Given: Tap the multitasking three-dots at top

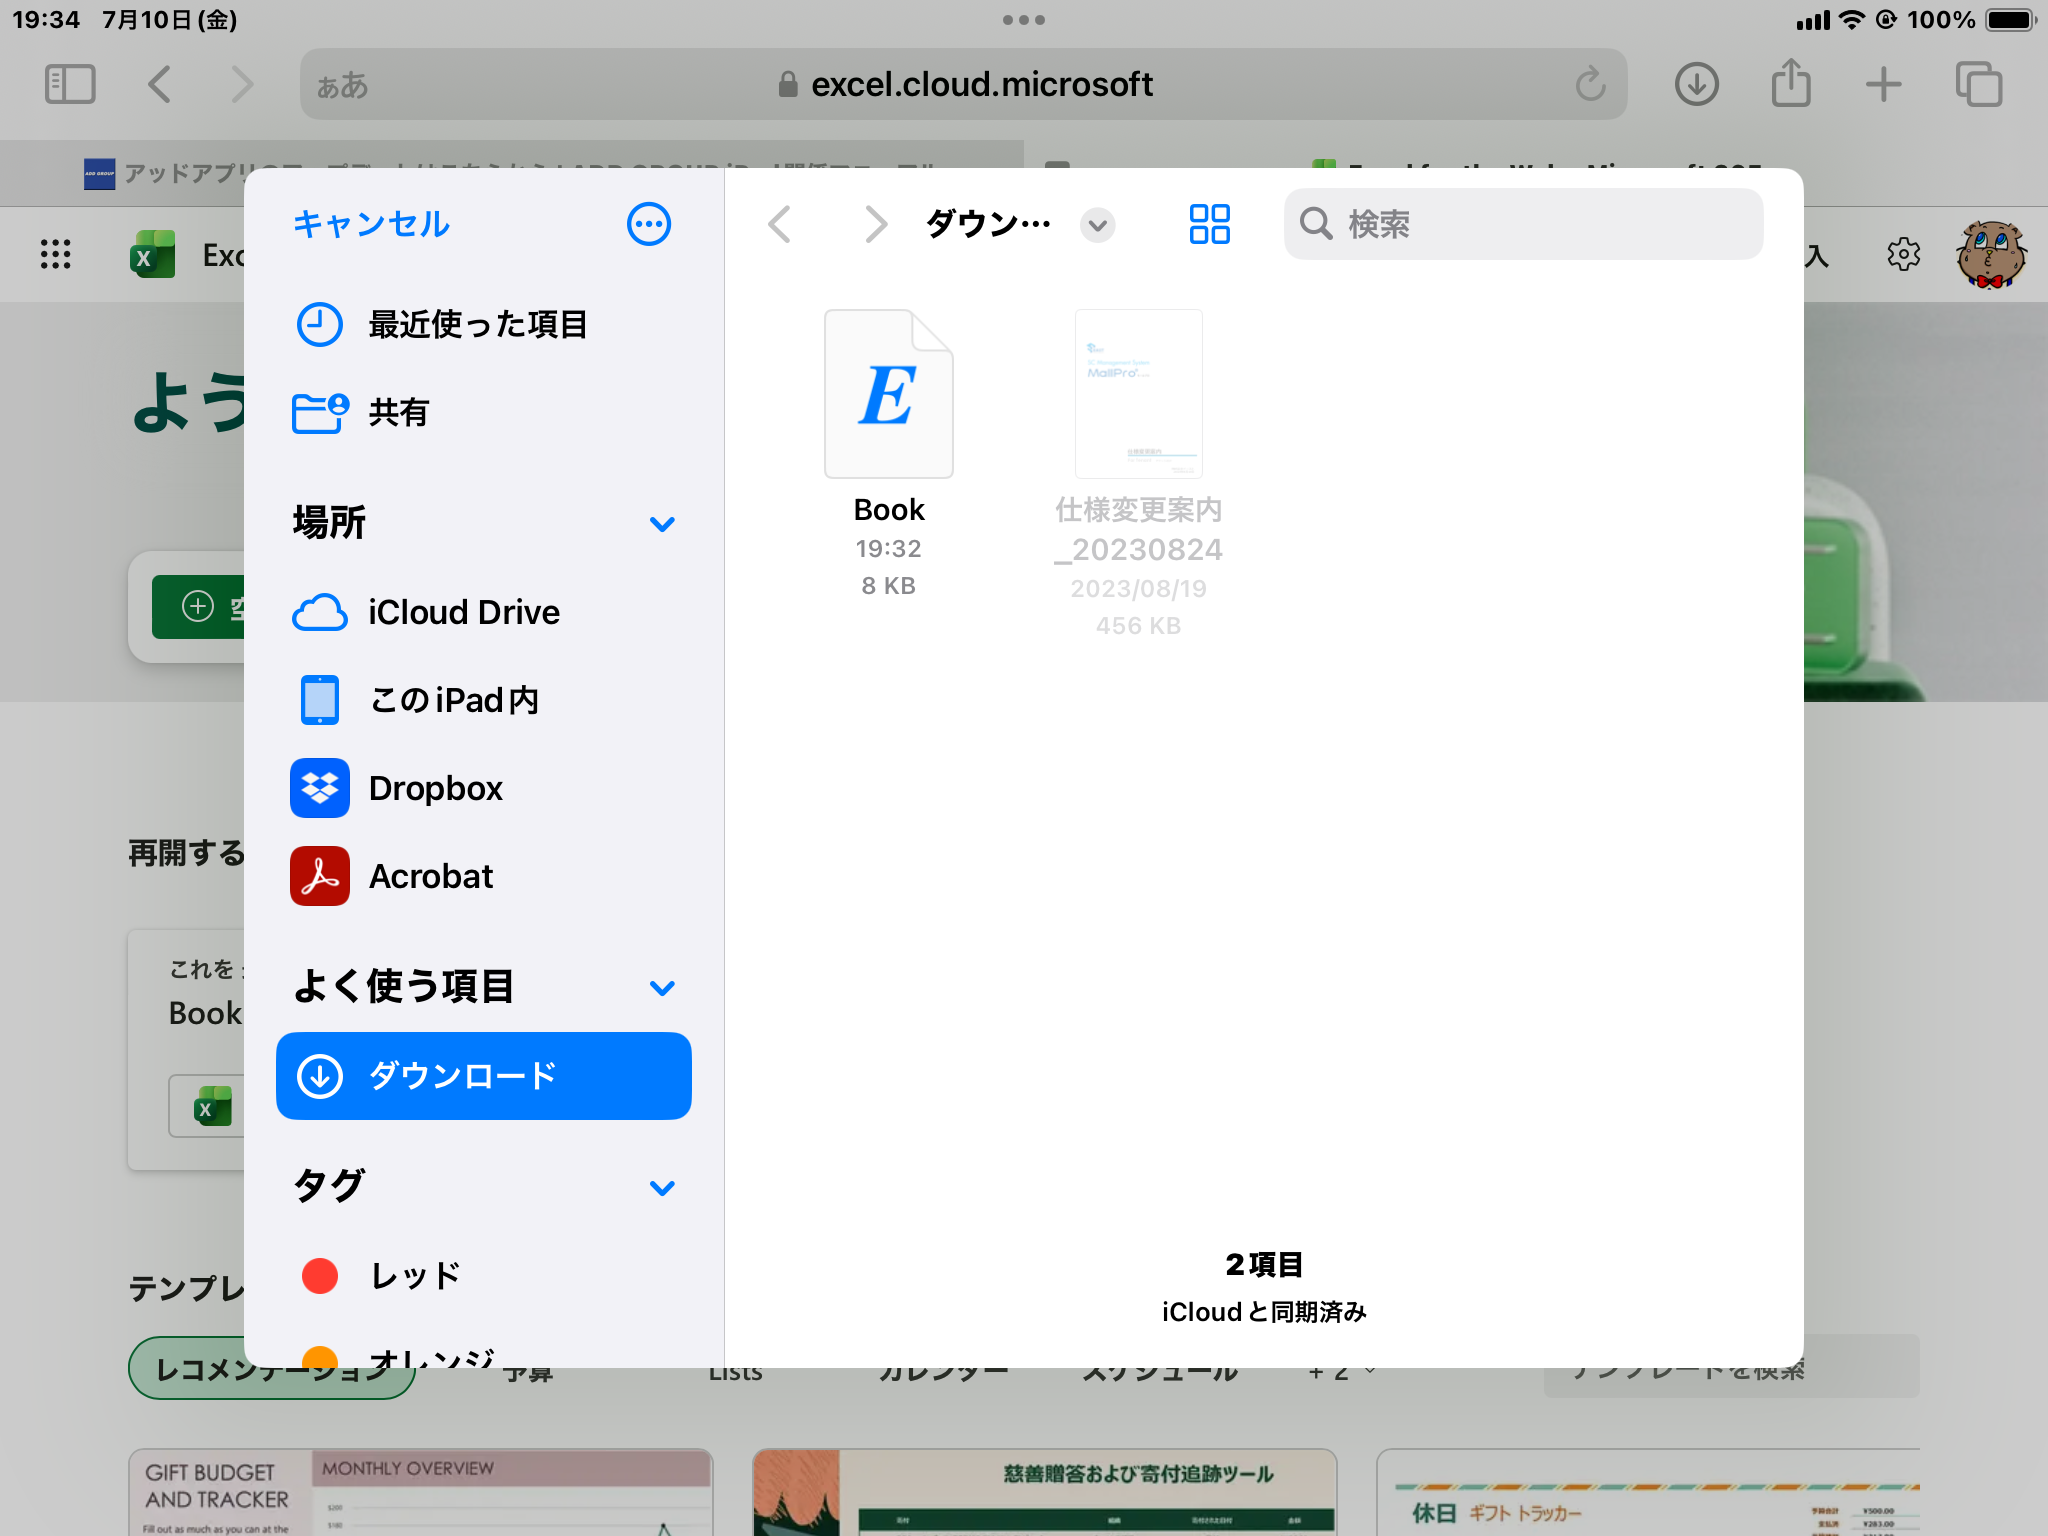Looking at the screenshot, I should 1024,20.
